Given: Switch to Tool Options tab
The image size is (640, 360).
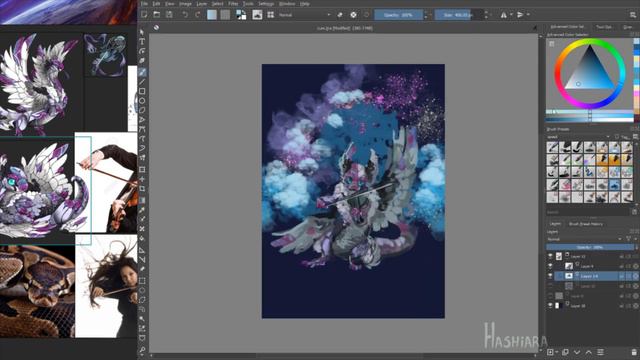Looking at the screenshot, I should [604, 27].
